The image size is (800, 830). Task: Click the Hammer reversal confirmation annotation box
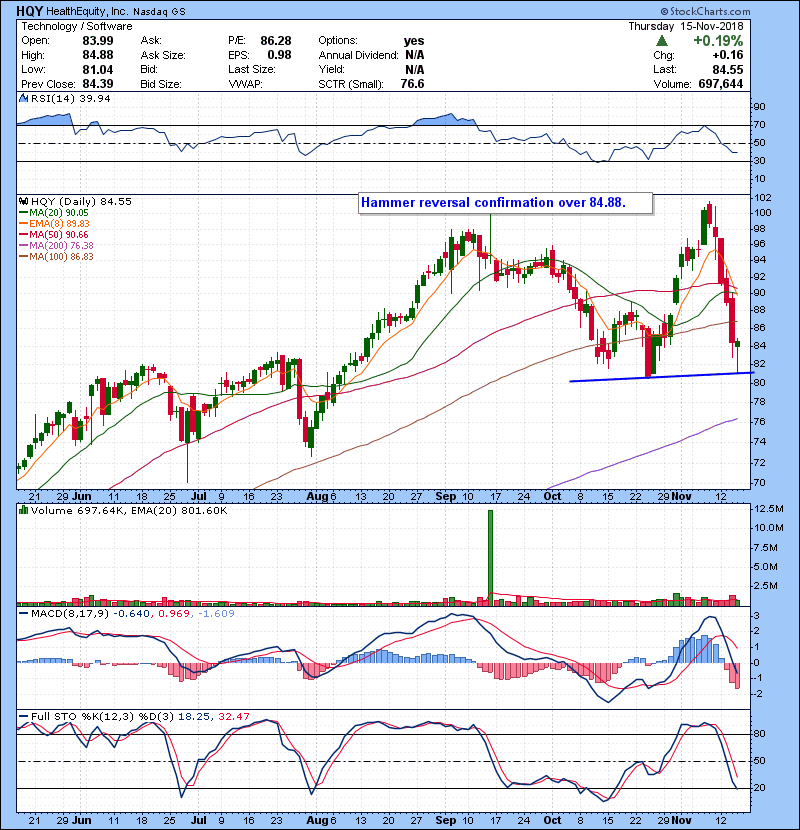(505, 203)
